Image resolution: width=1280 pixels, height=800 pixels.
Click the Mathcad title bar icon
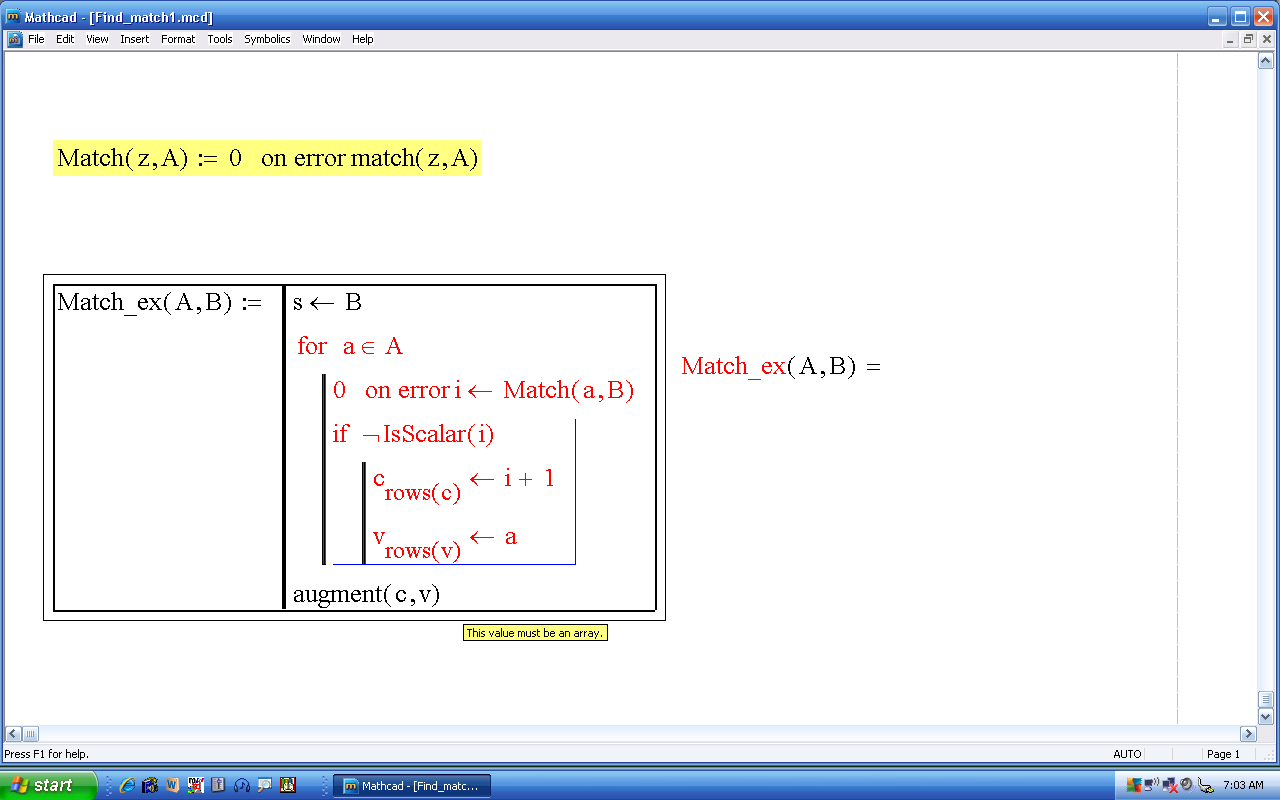click(13, 17)
